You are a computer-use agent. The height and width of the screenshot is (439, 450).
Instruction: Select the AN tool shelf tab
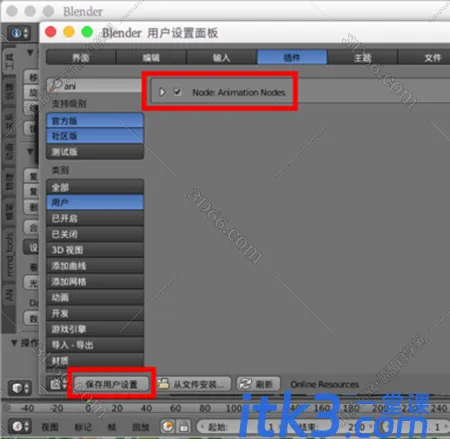(9, 295)
